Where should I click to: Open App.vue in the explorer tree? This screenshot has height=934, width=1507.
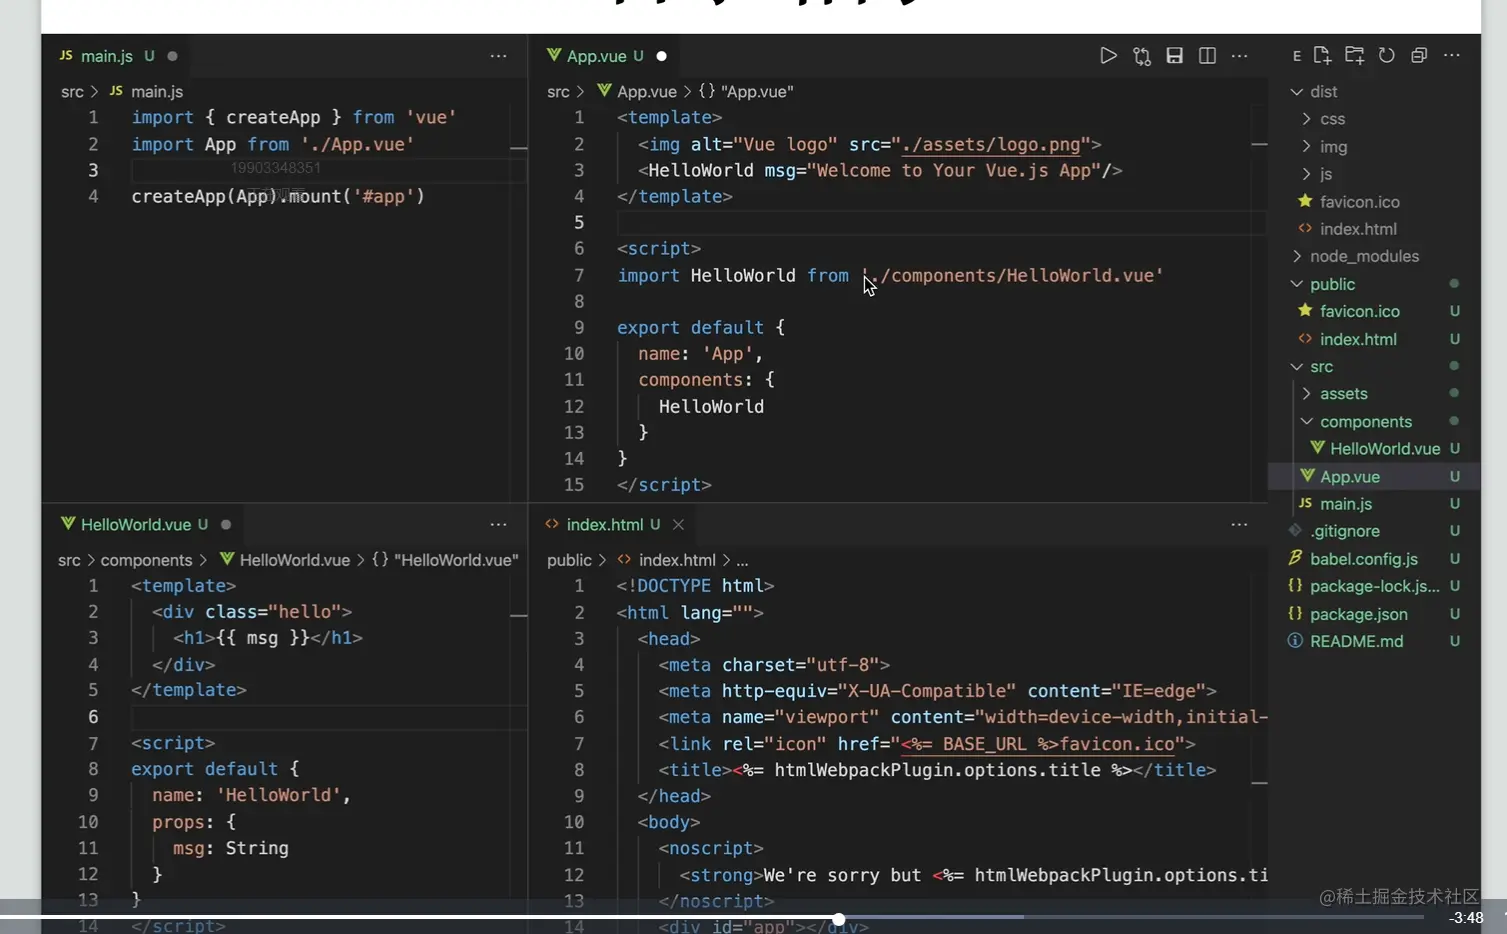[1349, 476]
